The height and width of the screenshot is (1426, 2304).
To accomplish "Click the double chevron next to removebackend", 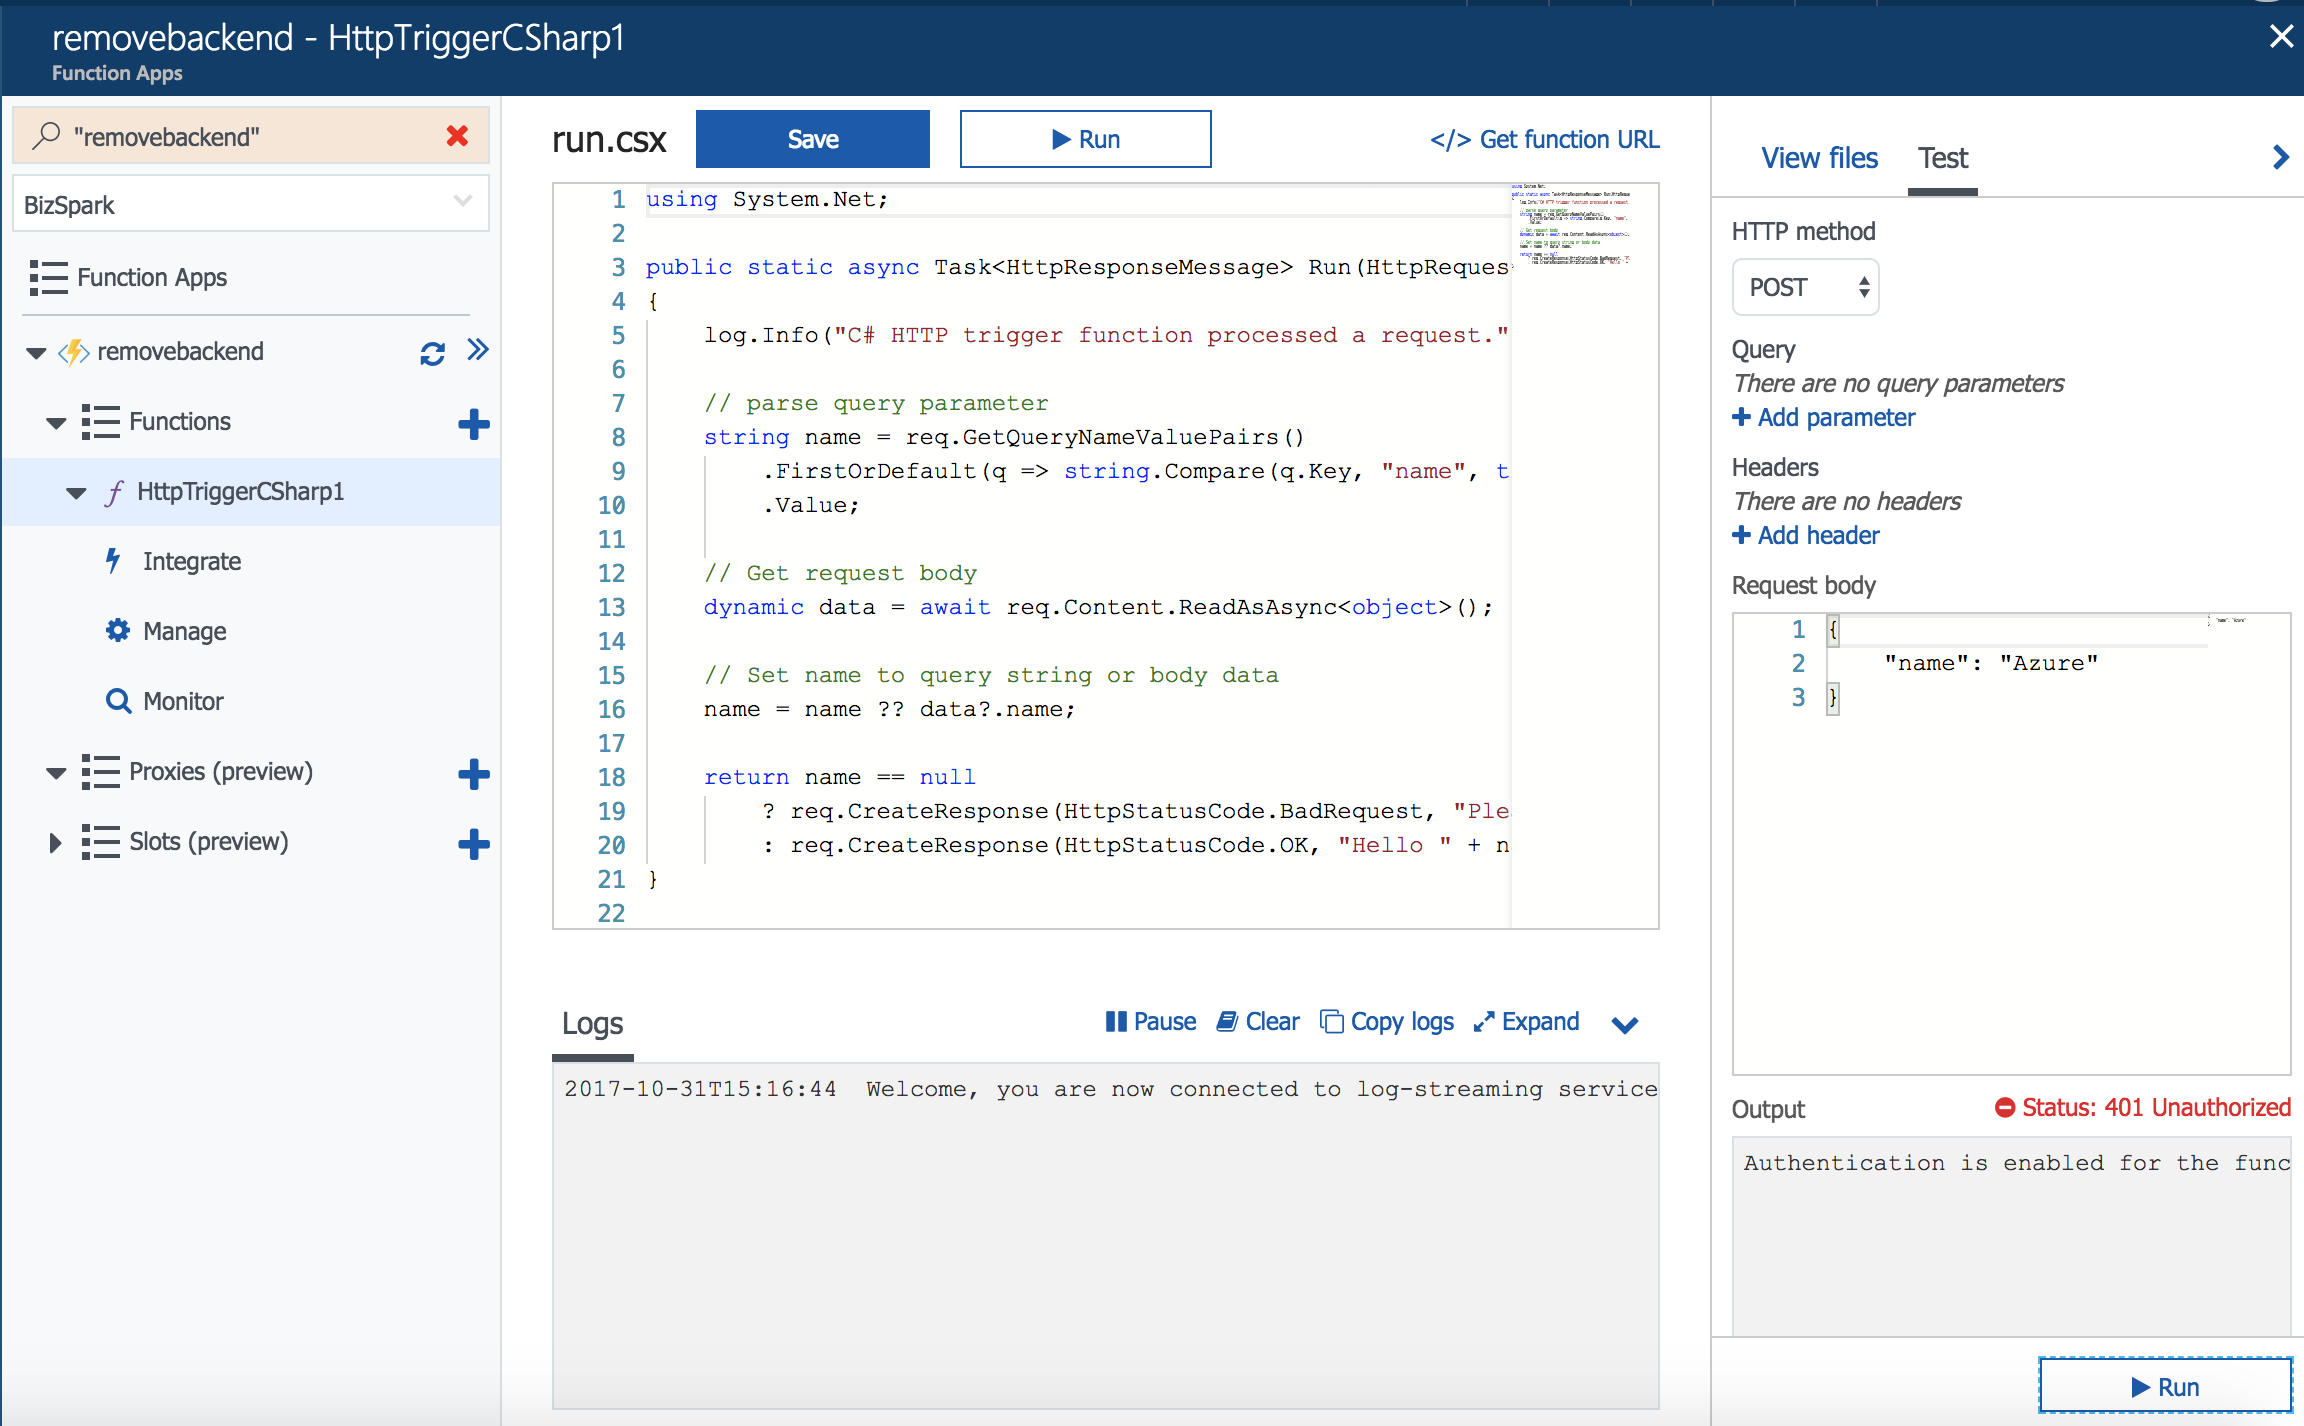I will [478, 349].
